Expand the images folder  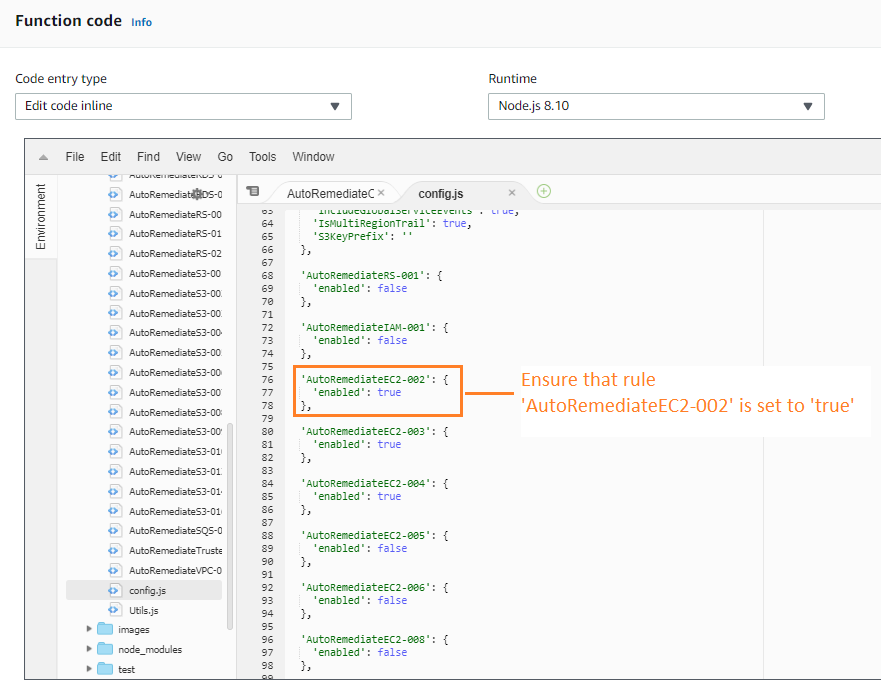click(x=89, y=628)
